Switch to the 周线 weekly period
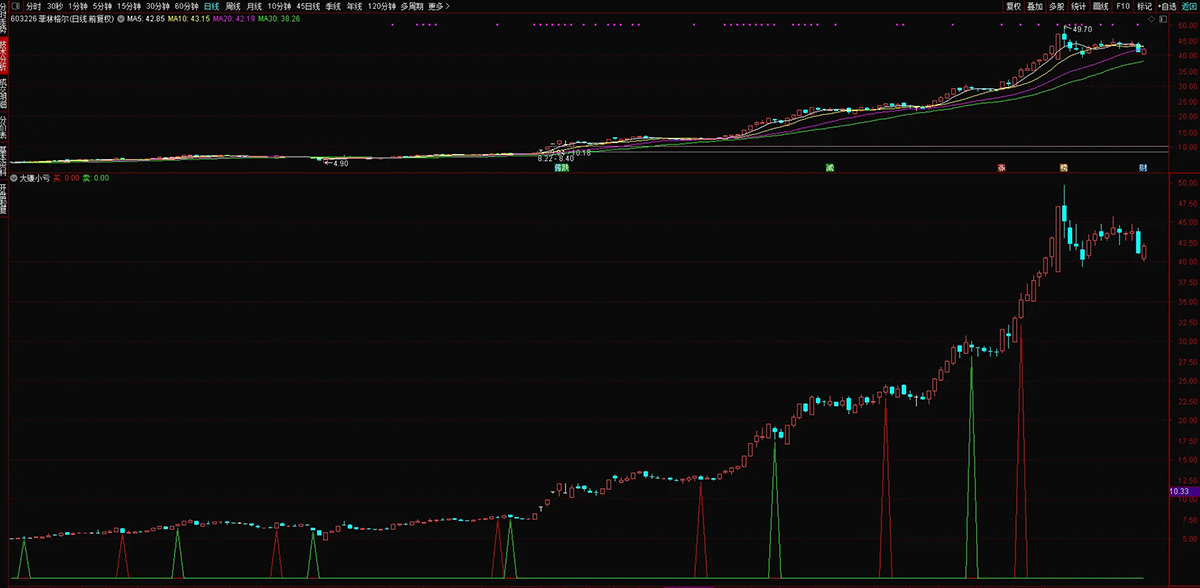 (234, 6)
